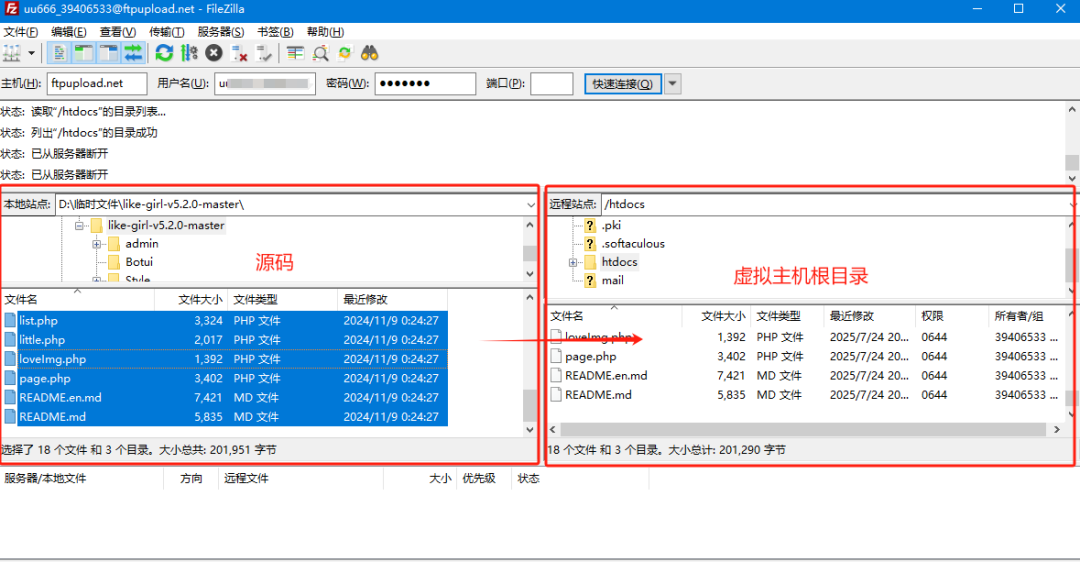Toggle local directory tree view
The height and width of the screenshot is (562, 1080).
[x=84, y=53]
